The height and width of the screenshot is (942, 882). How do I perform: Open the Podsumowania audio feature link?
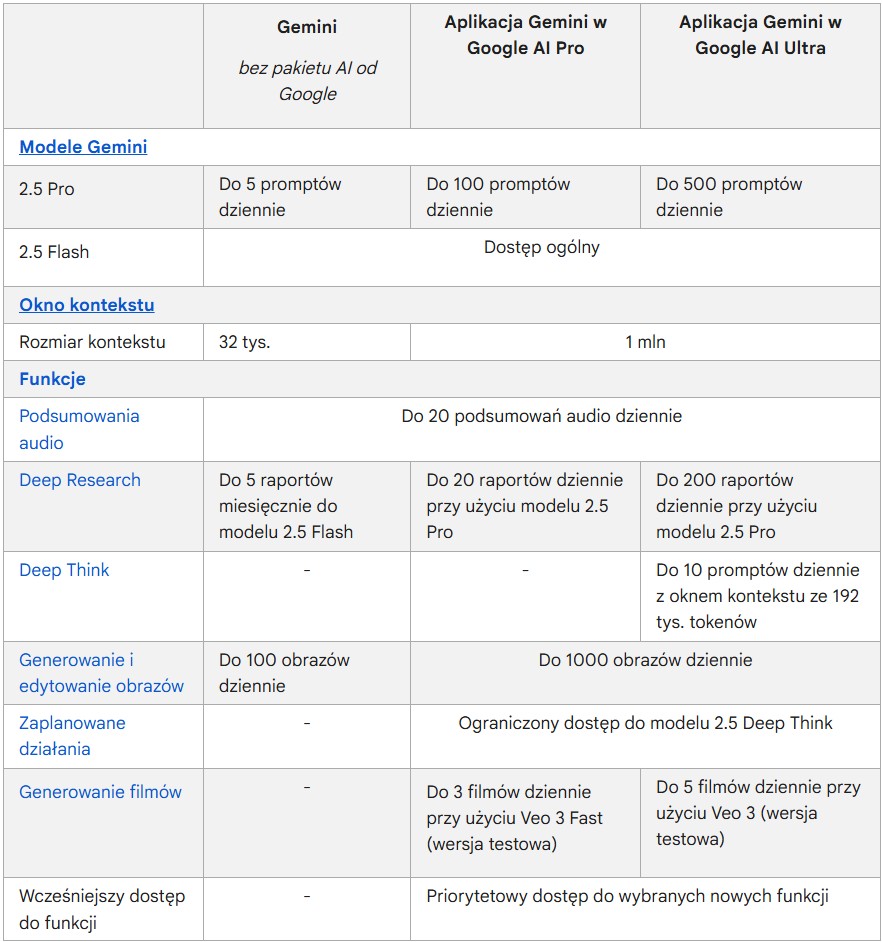(x=79, y=429)
